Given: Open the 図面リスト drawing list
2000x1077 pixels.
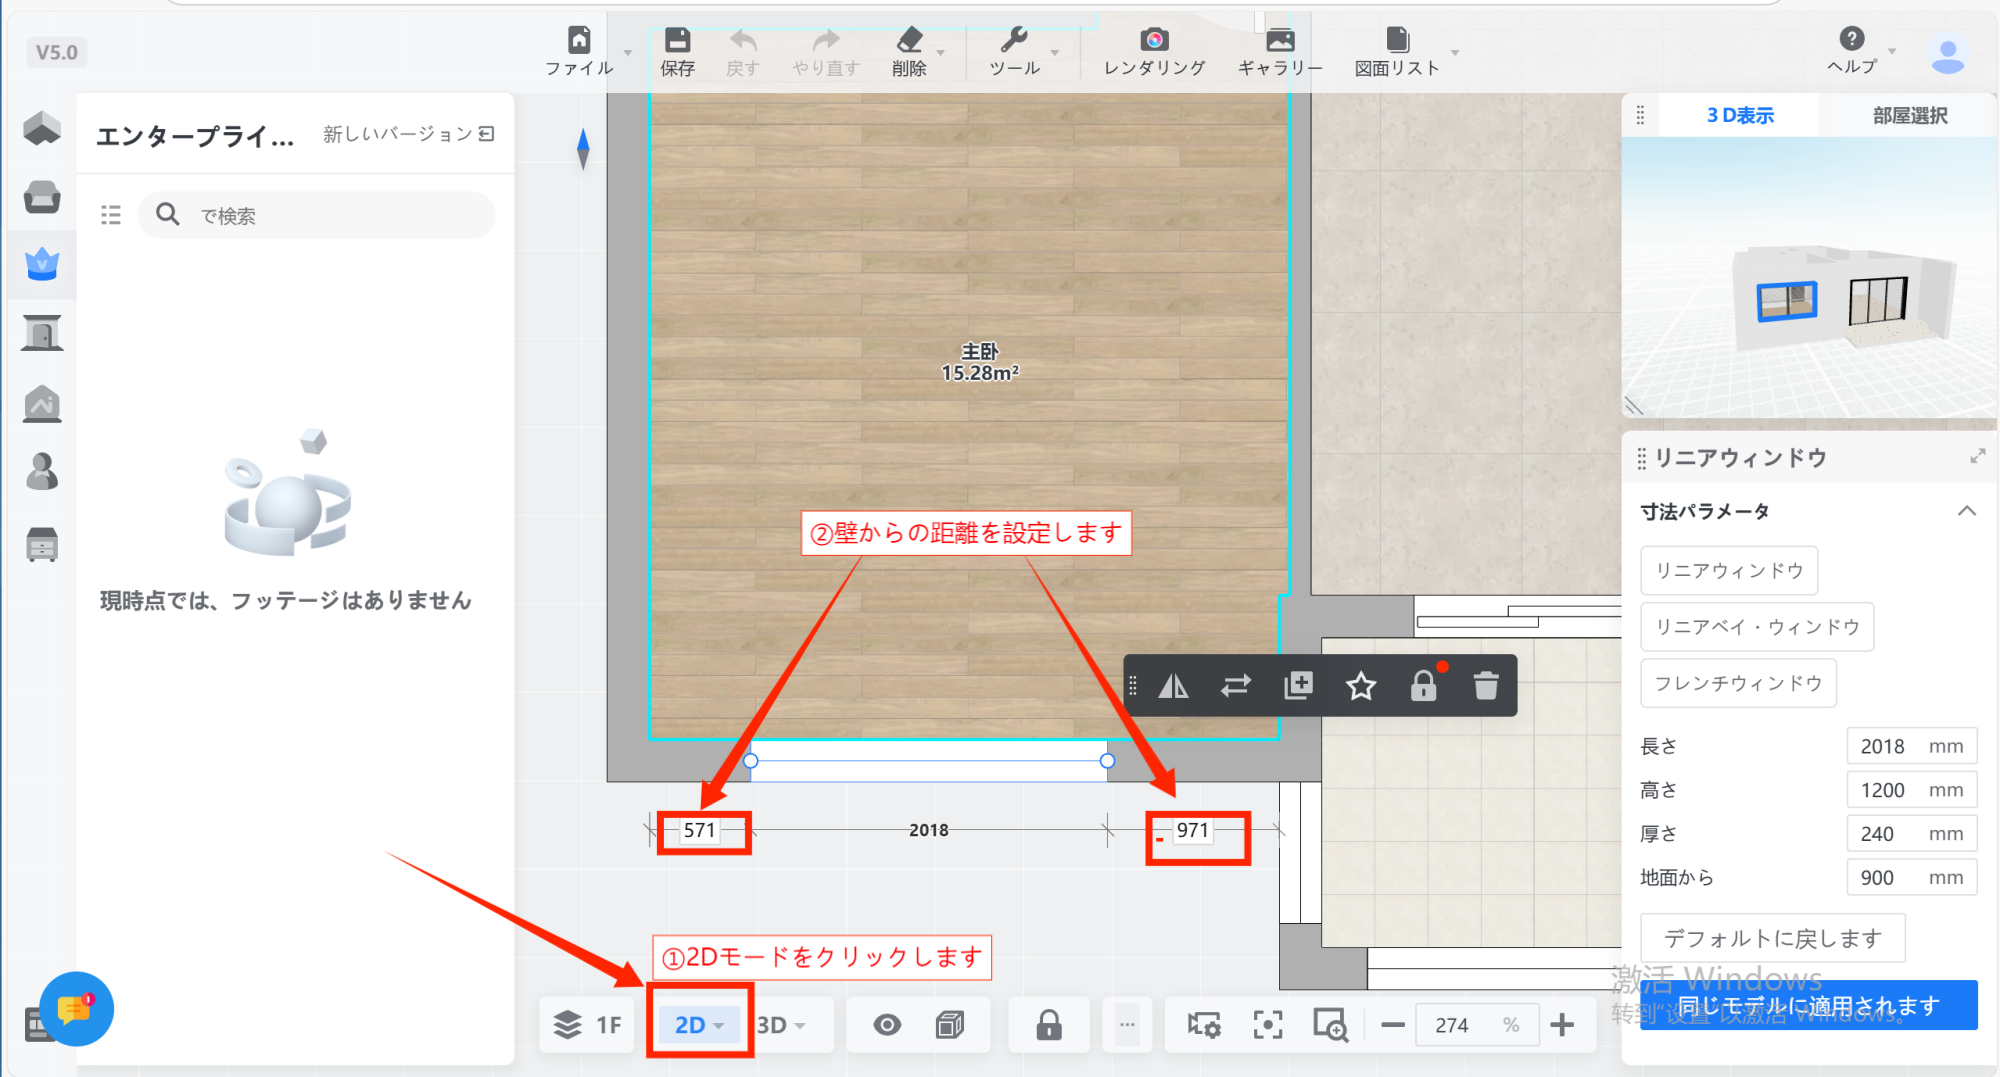Looking at the screenshot, I should click(1397, 51).
